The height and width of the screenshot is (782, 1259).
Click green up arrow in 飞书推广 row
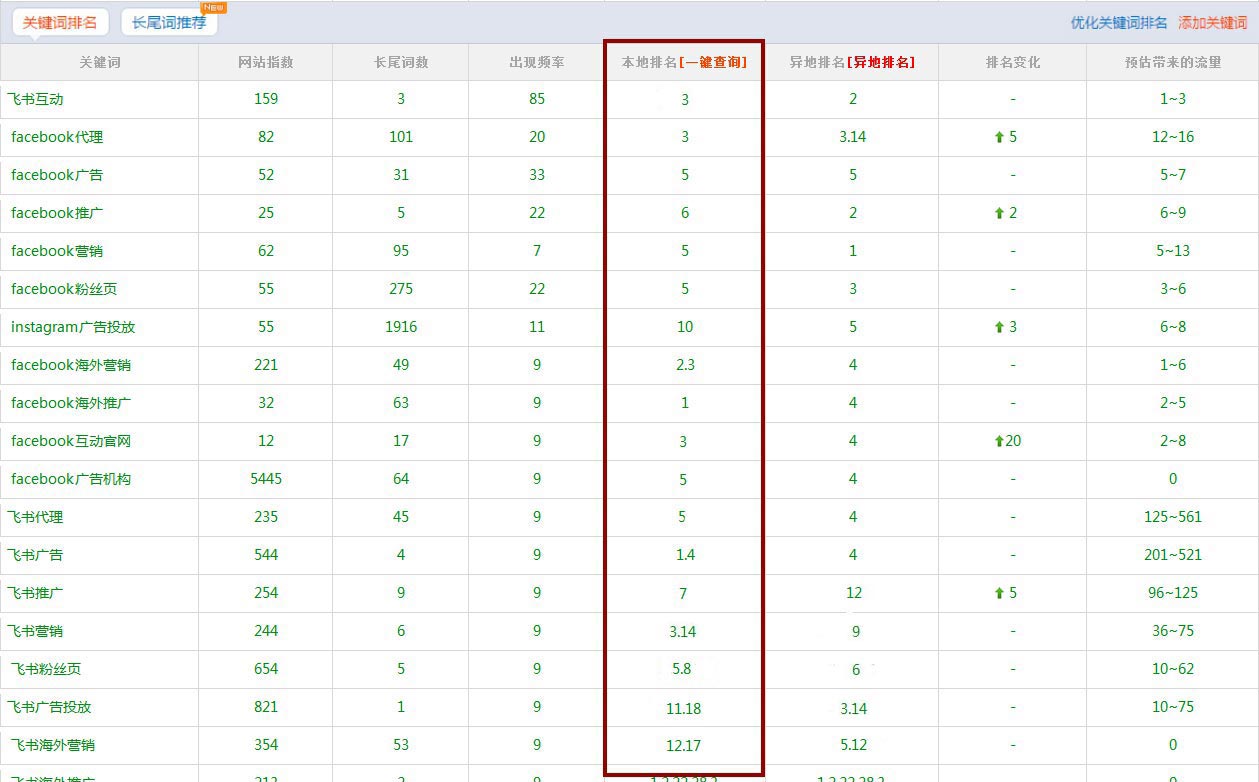click(x=999, y=593)
